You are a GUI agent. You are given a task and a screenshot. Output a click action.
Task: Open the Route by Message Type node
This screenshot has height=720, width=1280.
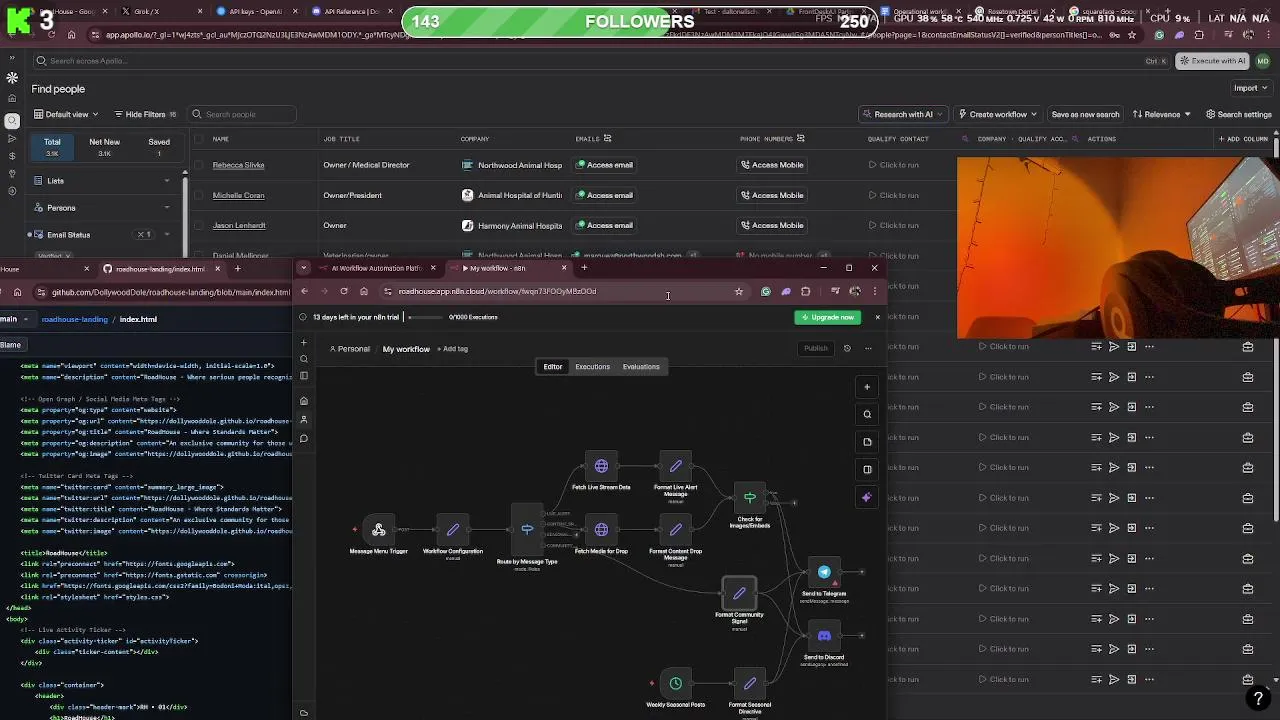pyautogui.click(x=527, y=530)
